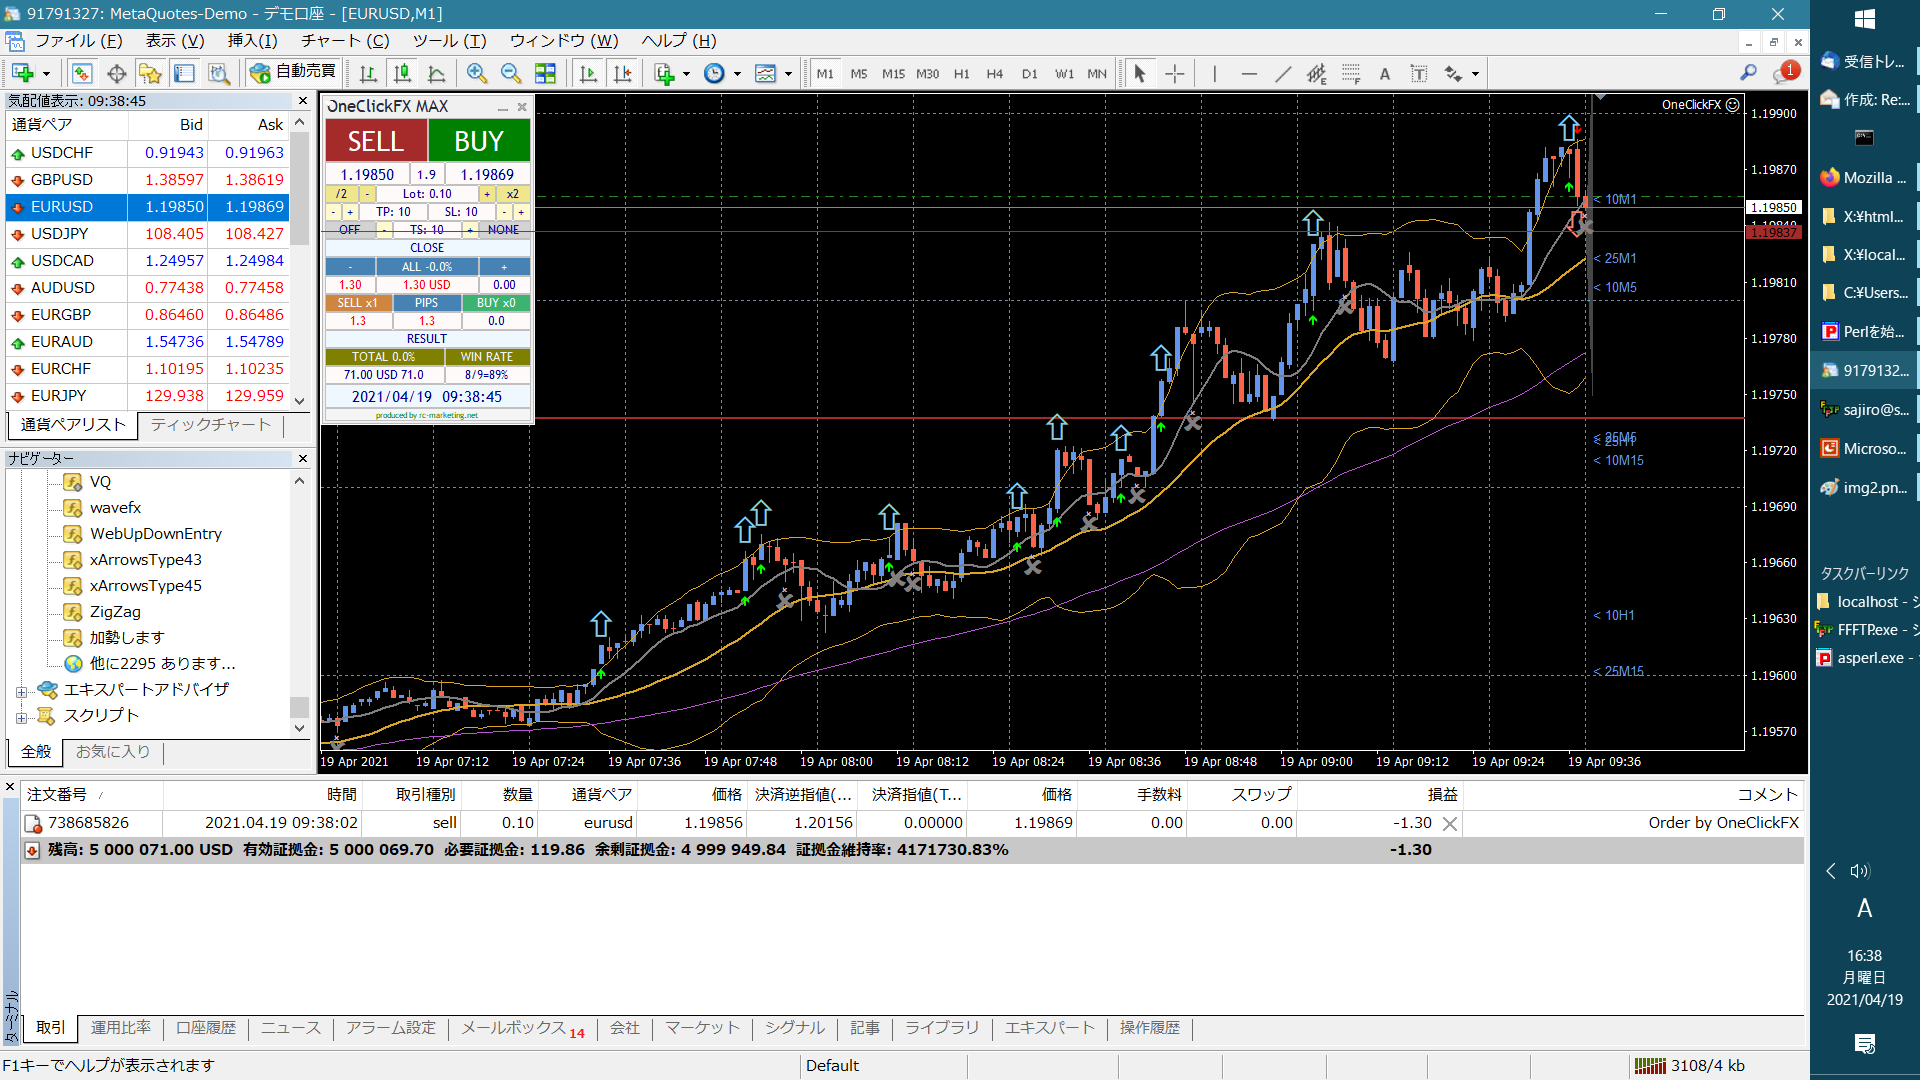Open the Periods dropdown arrow

coord(737,74)
